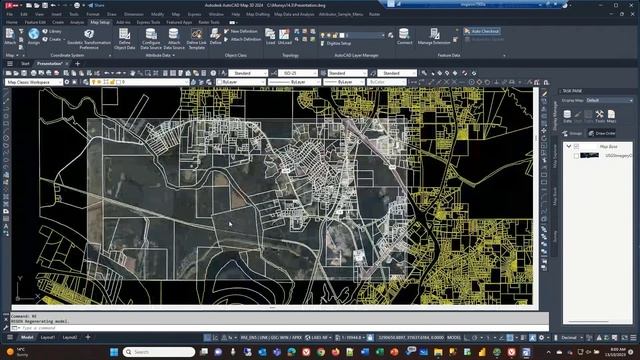Open the layer control dropdown

point(139,82)
